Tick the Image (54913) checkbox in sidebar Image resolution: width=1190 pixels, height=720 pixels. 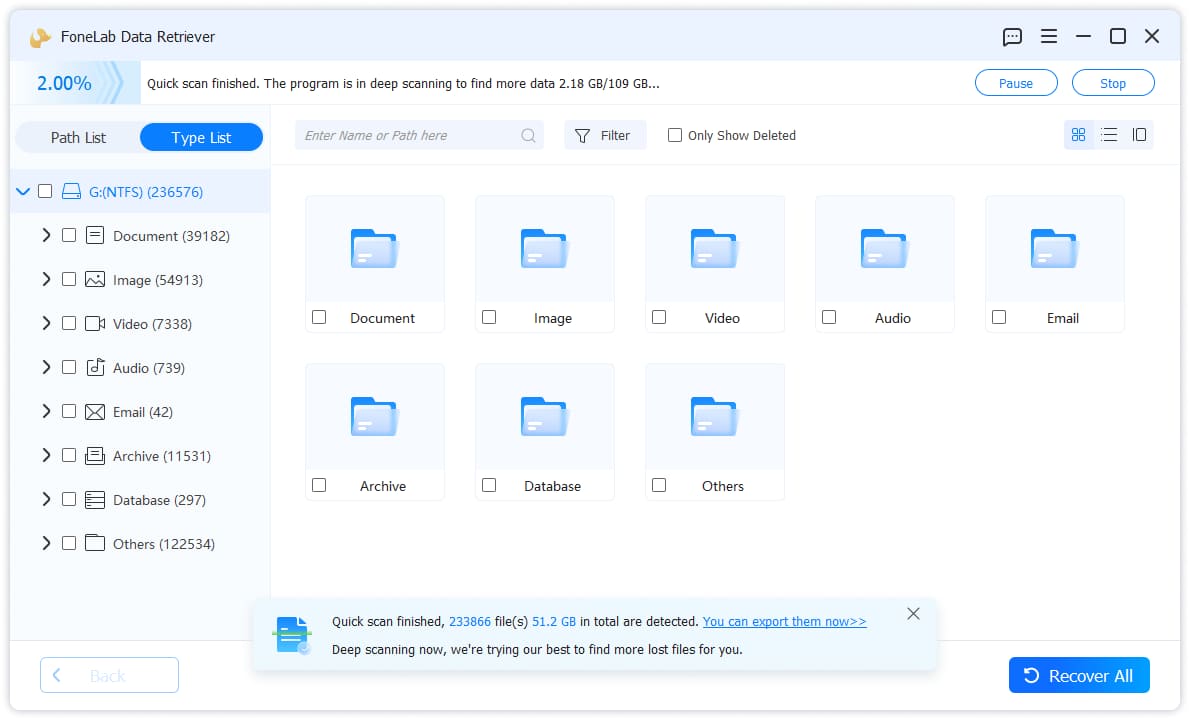69,279
